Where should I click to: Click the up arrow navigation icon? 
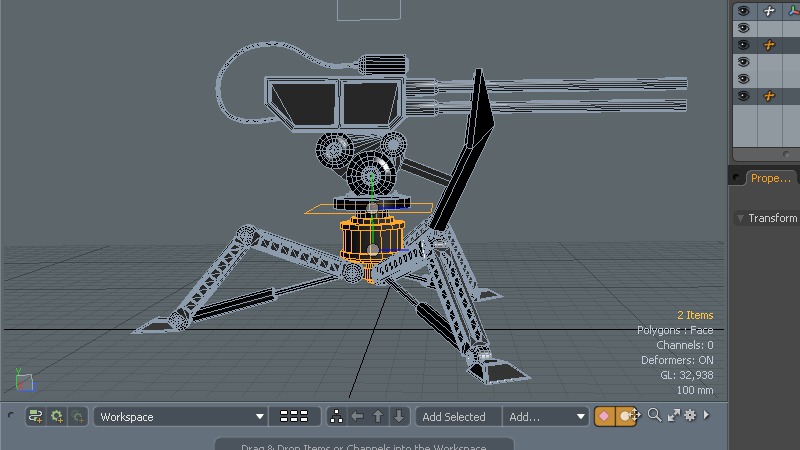point(378,416)
